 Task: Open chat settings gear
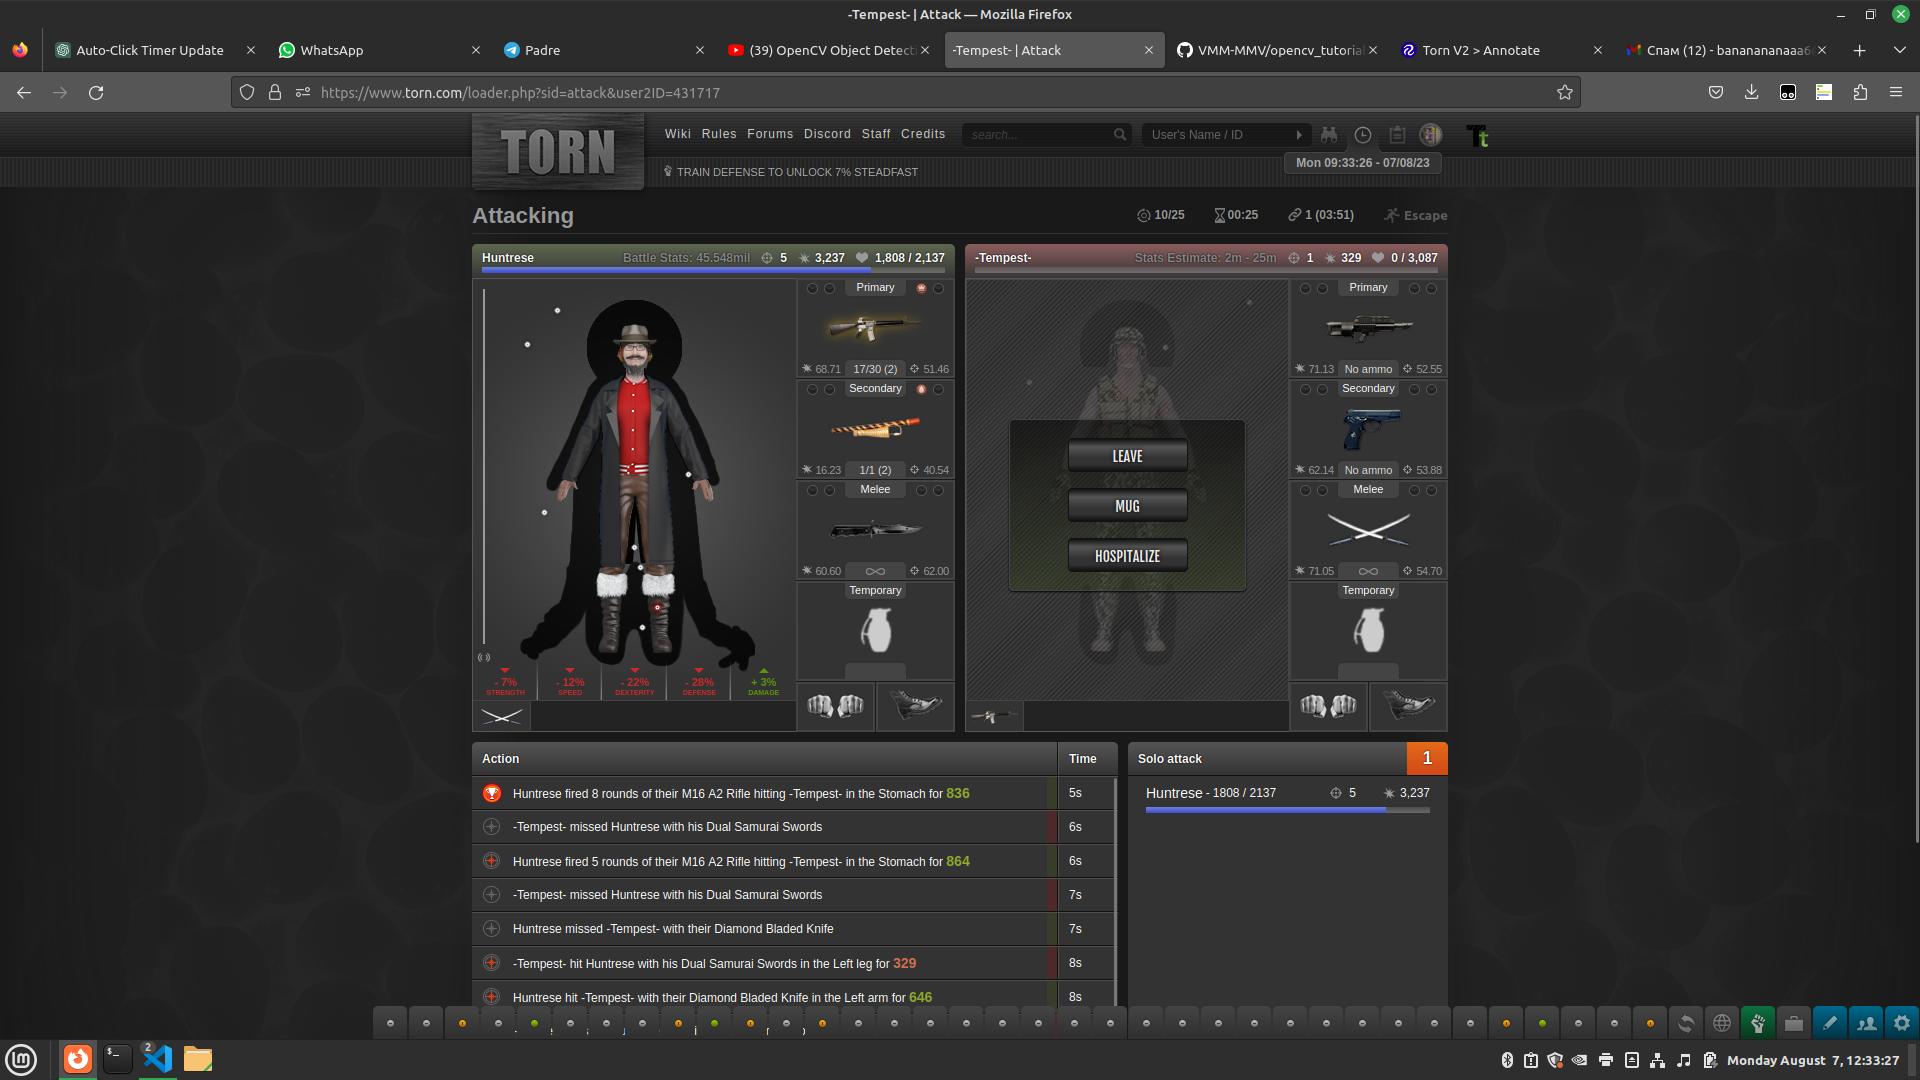click(x=1901, y=1023)
